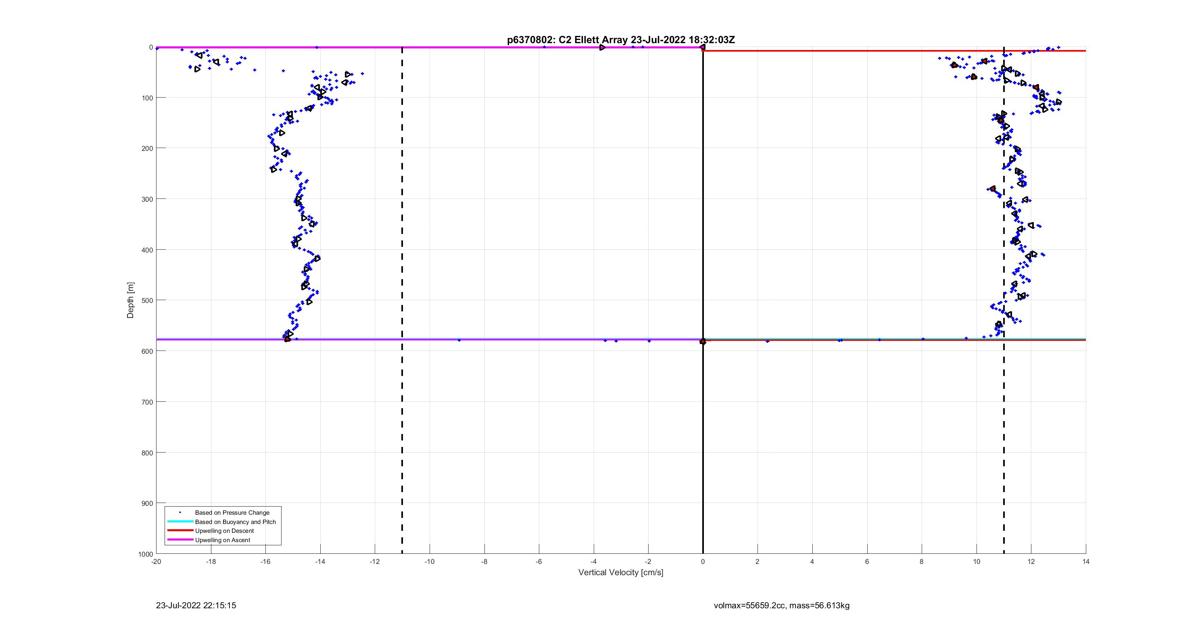Viewport: 1200px width, 622px height.
Task: Click depth-axis tick label '700'
Action: [146, 401]
